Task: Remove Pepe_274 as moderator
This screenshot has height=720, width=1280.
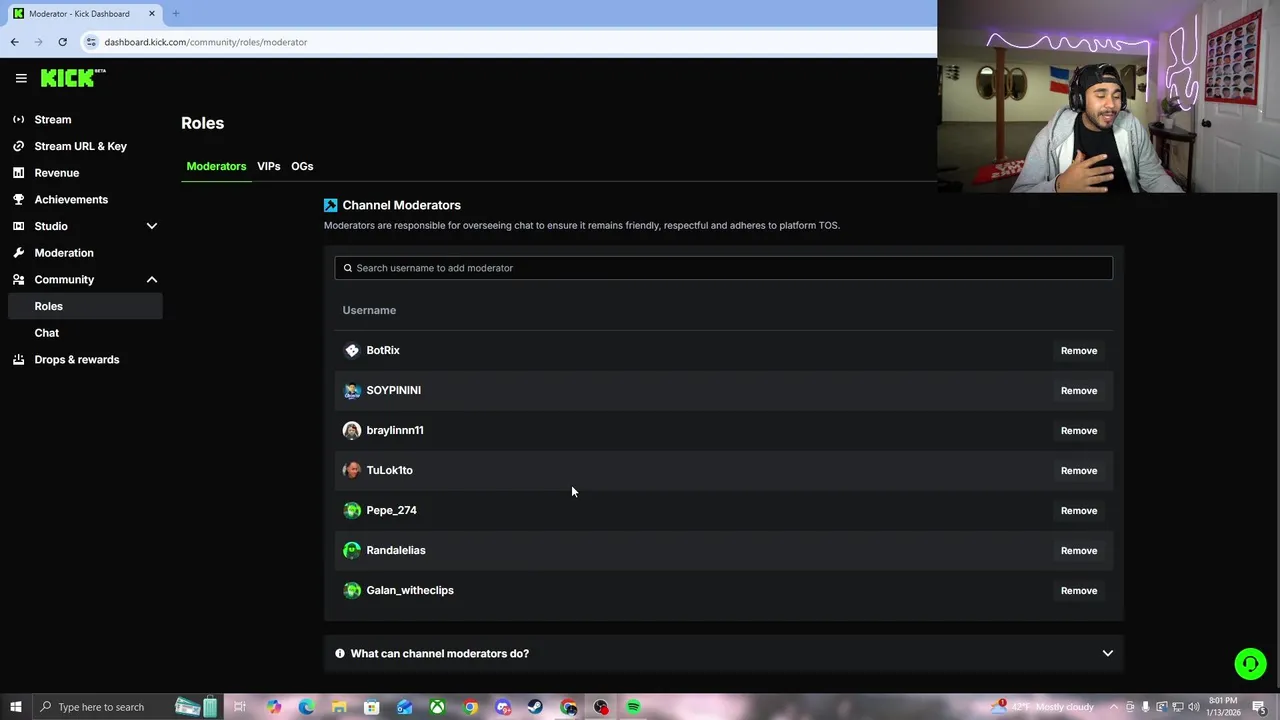Action: [x=1078, y=511]
